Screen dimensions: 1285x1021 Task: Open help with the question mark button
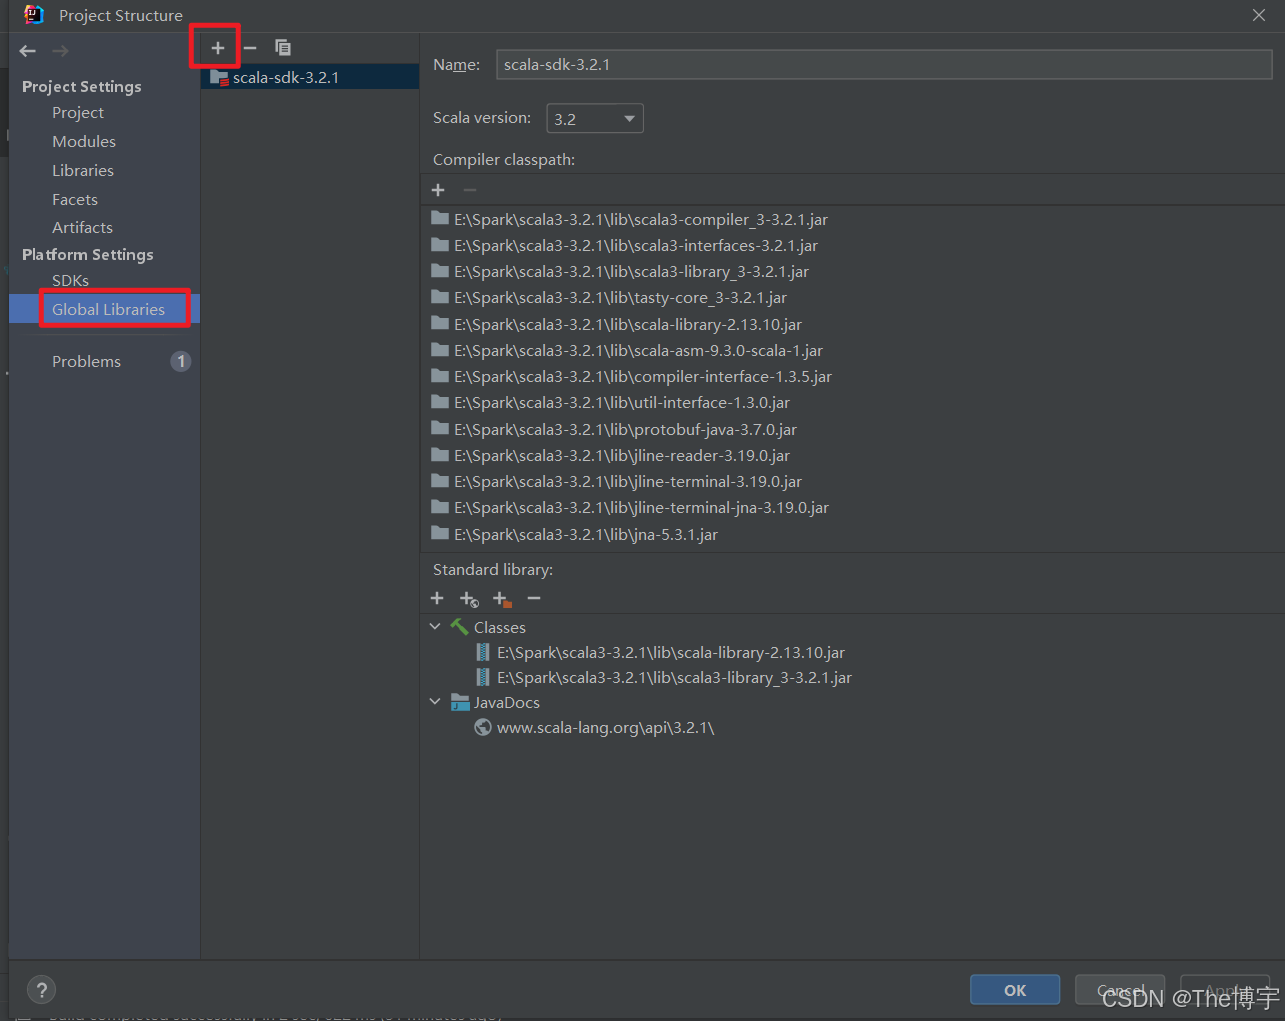click(41, 990)
